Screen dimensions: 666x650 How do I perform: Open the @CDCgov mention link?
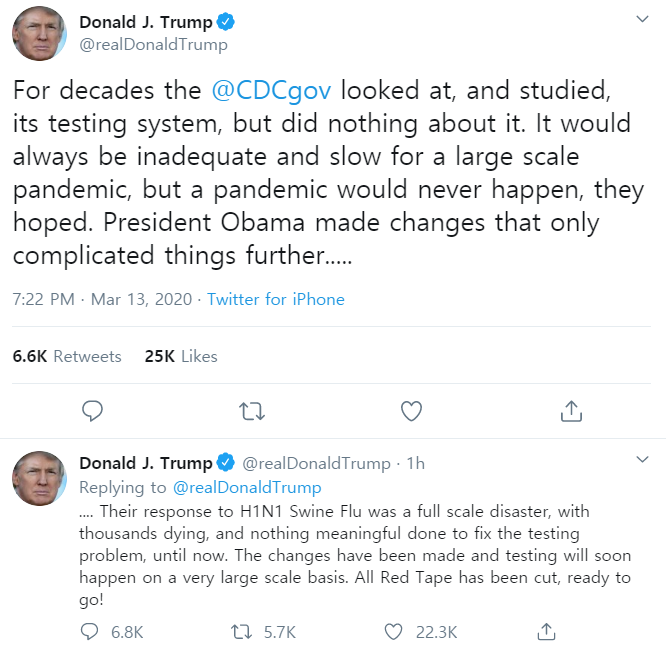tap(277, 90)
